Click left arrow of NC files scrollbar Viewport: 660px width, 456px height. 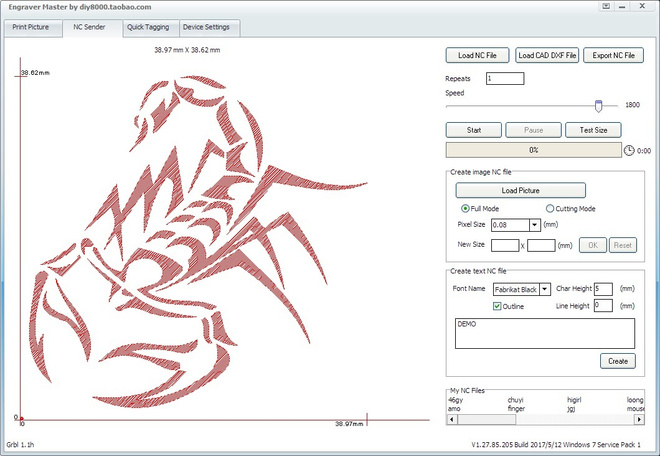(452, 419)
